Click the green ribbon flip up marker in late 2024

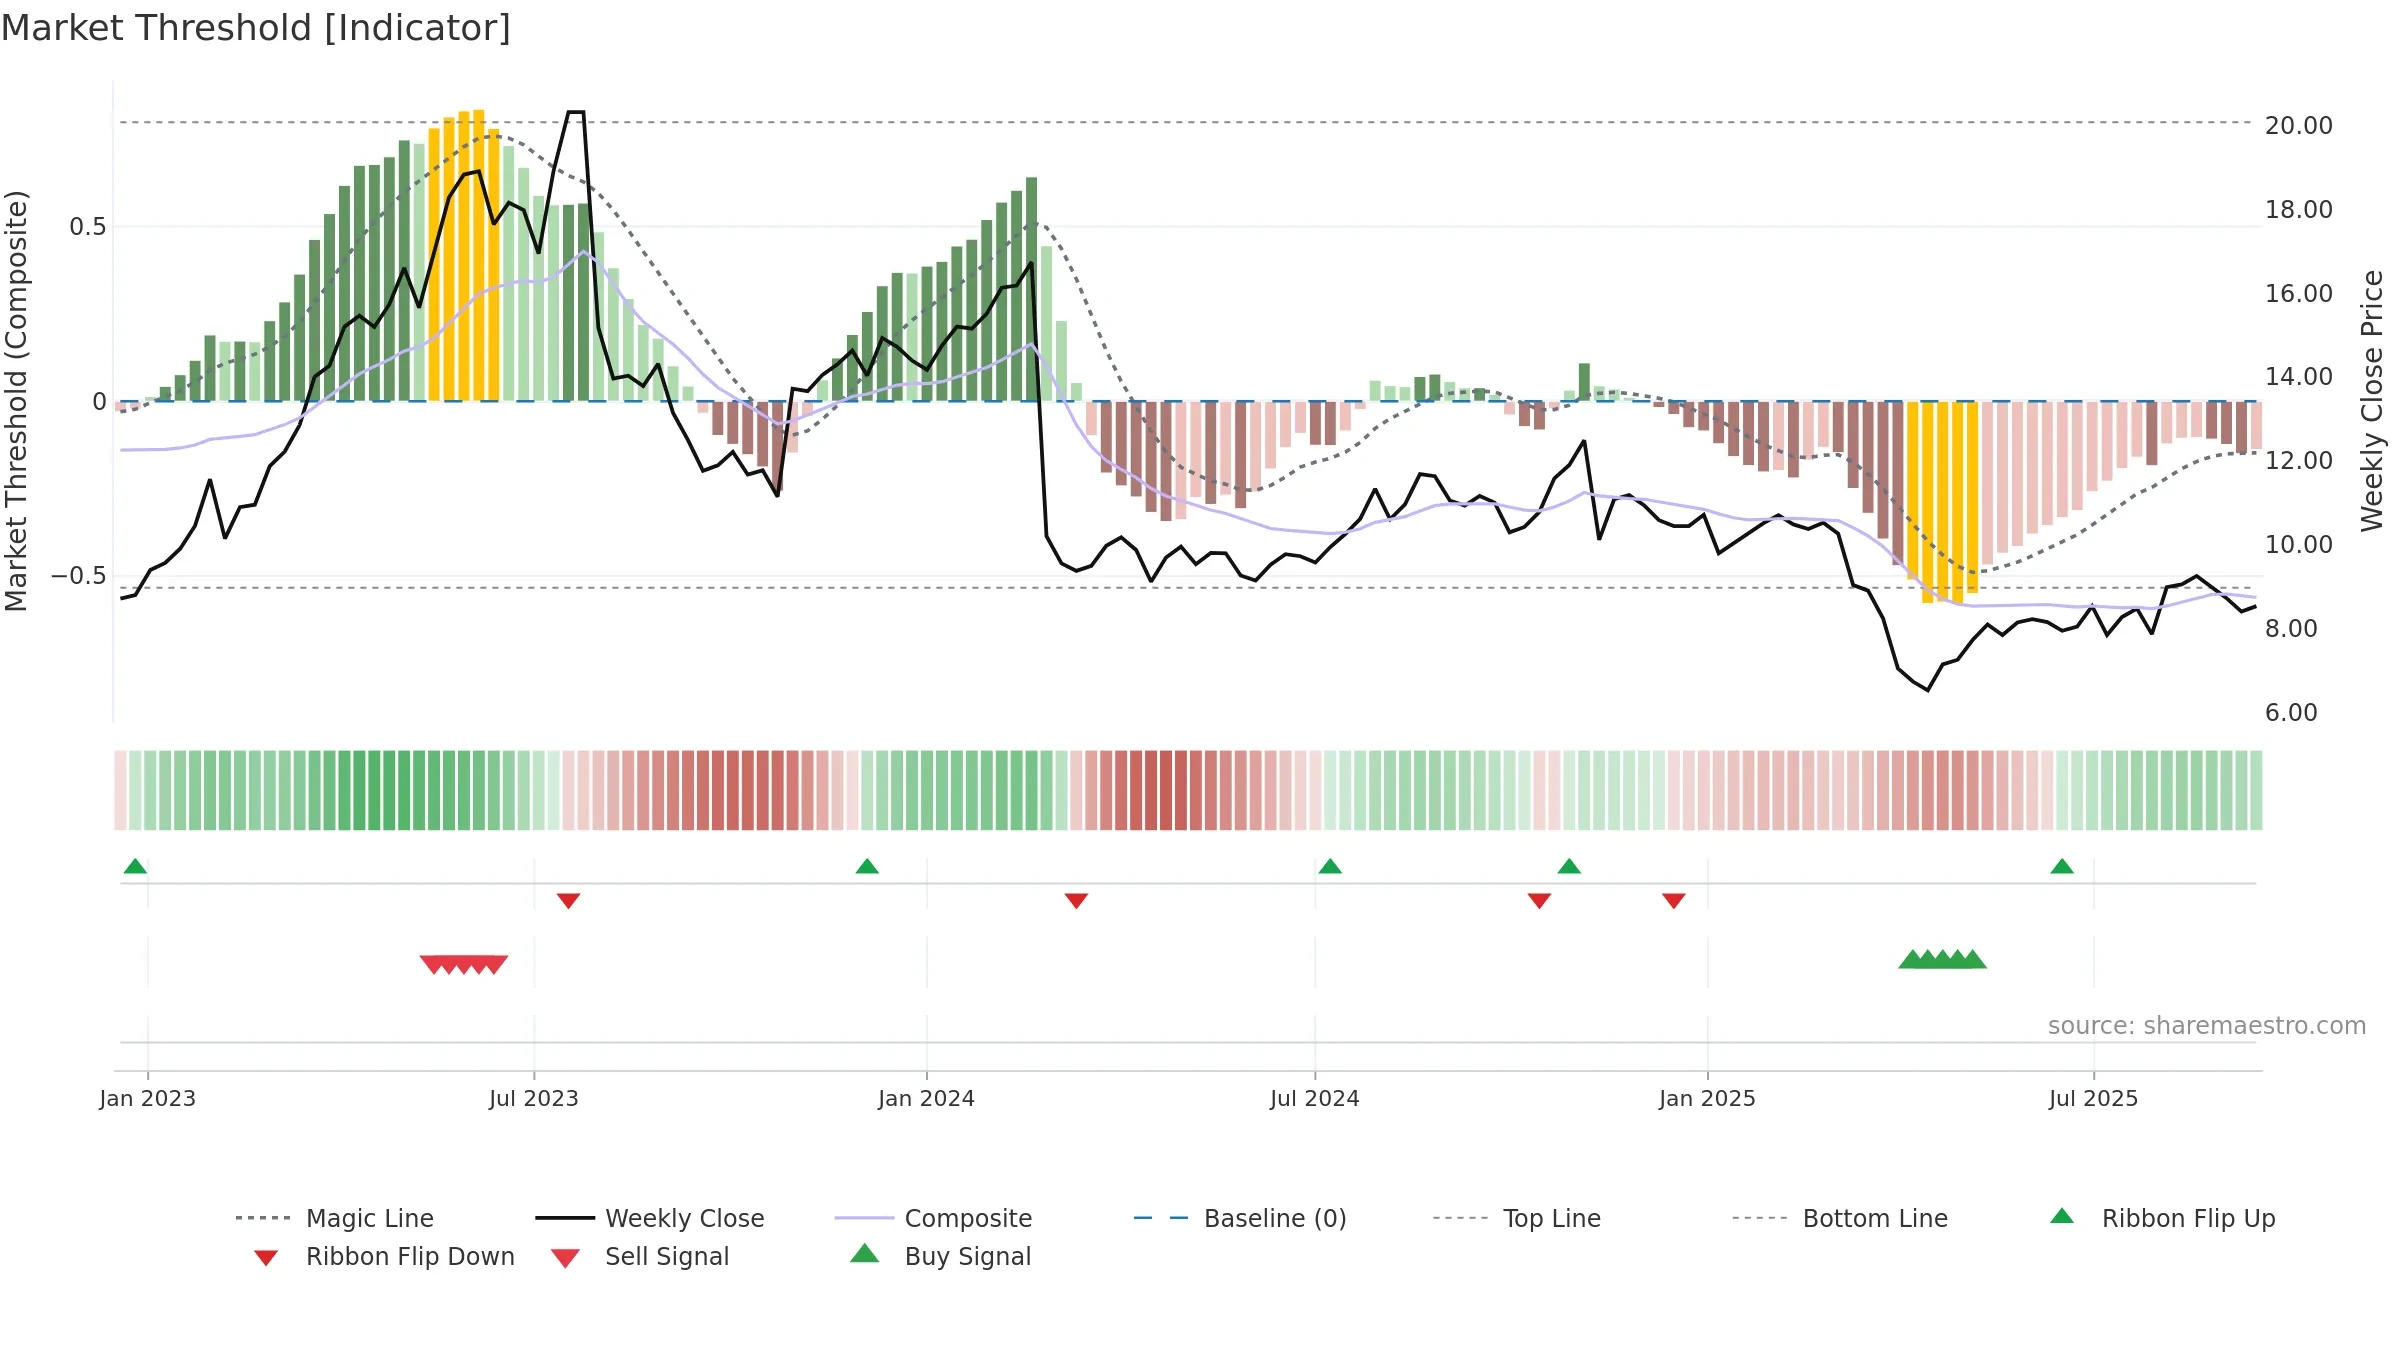[1569, 866]
